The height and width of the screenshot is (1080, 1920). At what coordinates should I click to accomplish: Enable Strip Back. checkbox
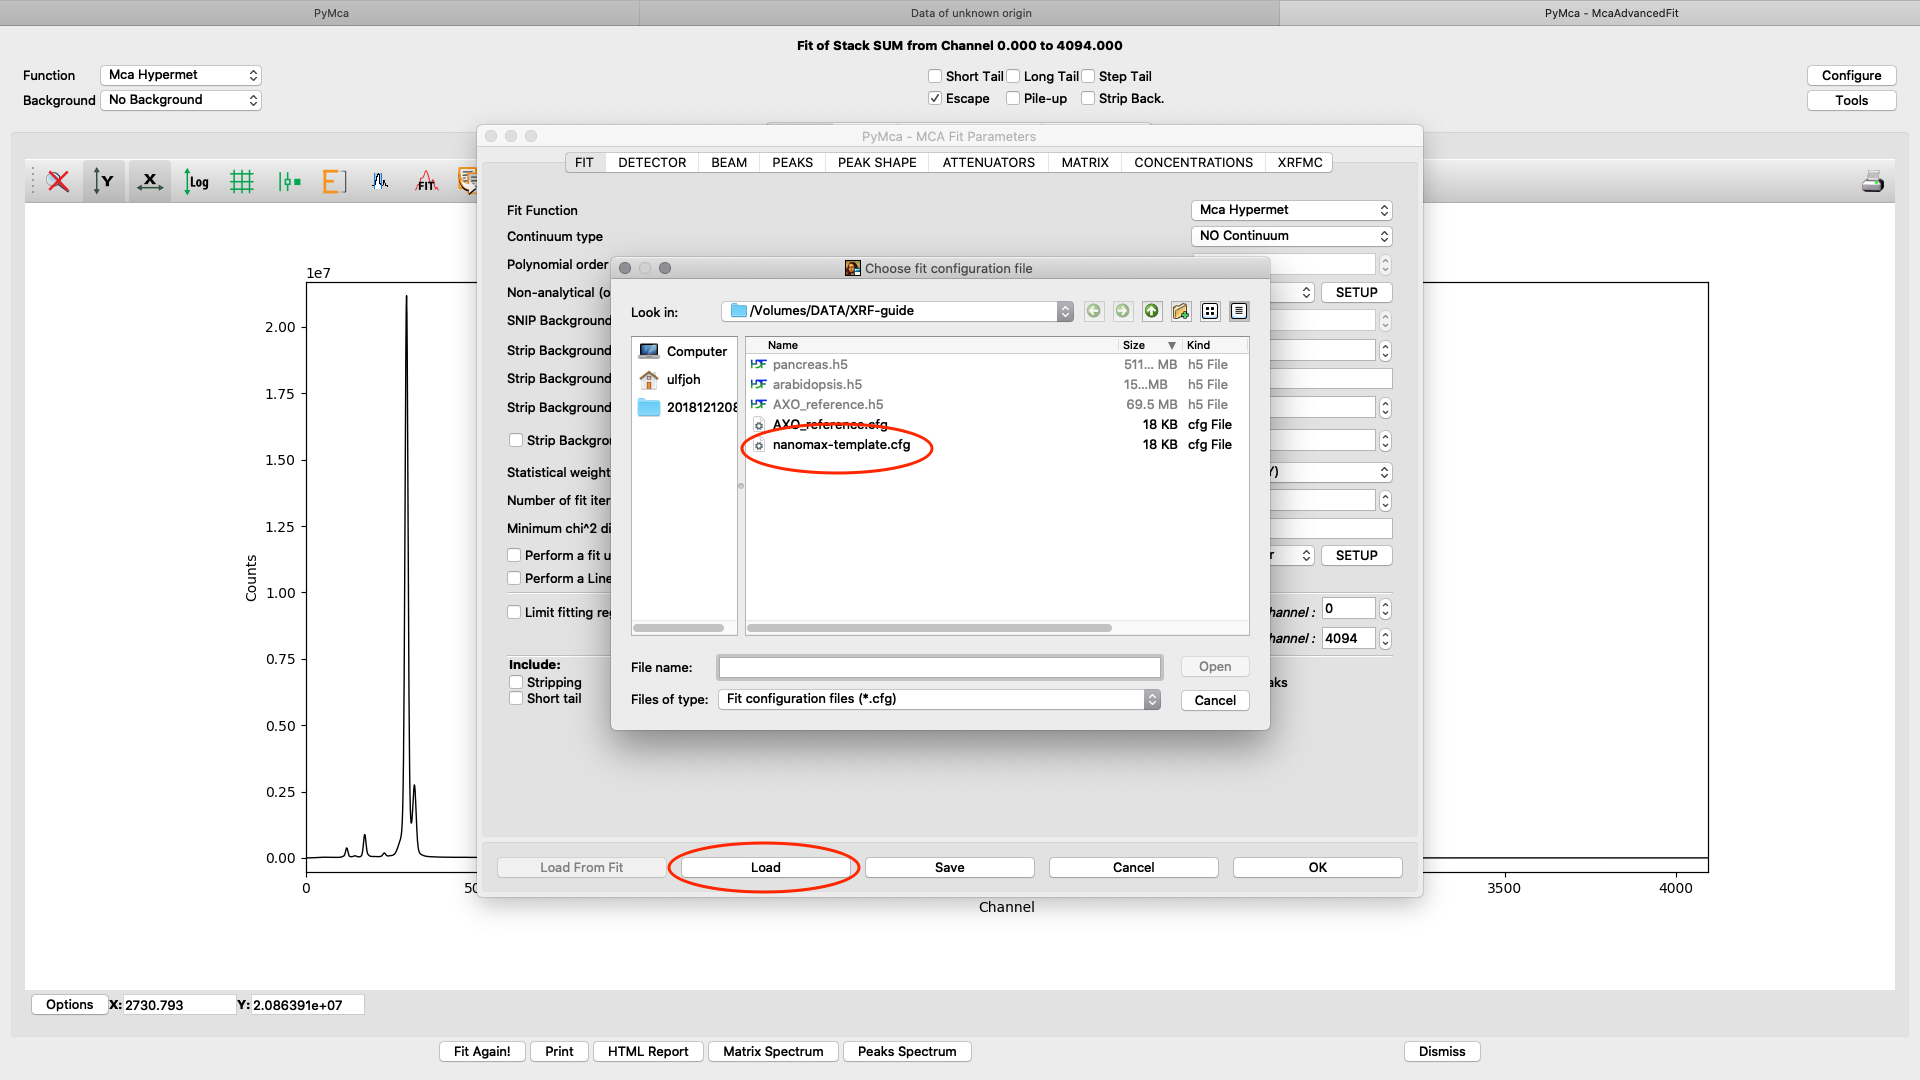pos(1088,98)
